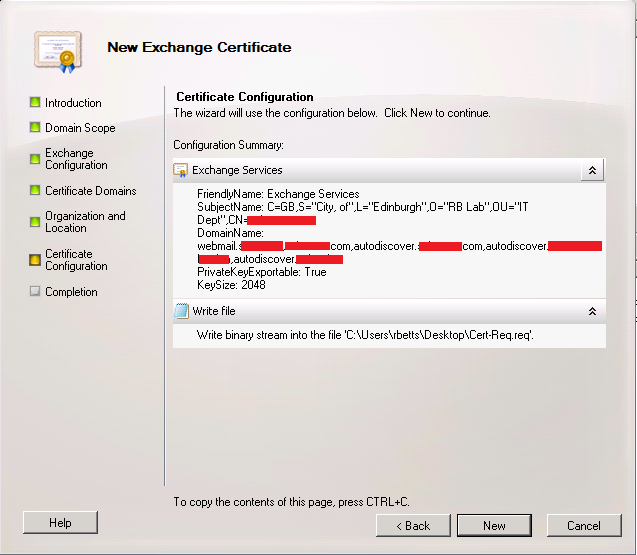Go to the Exchange Configuration step
This screenshot has width=637, height=555.
pos(76,159)
